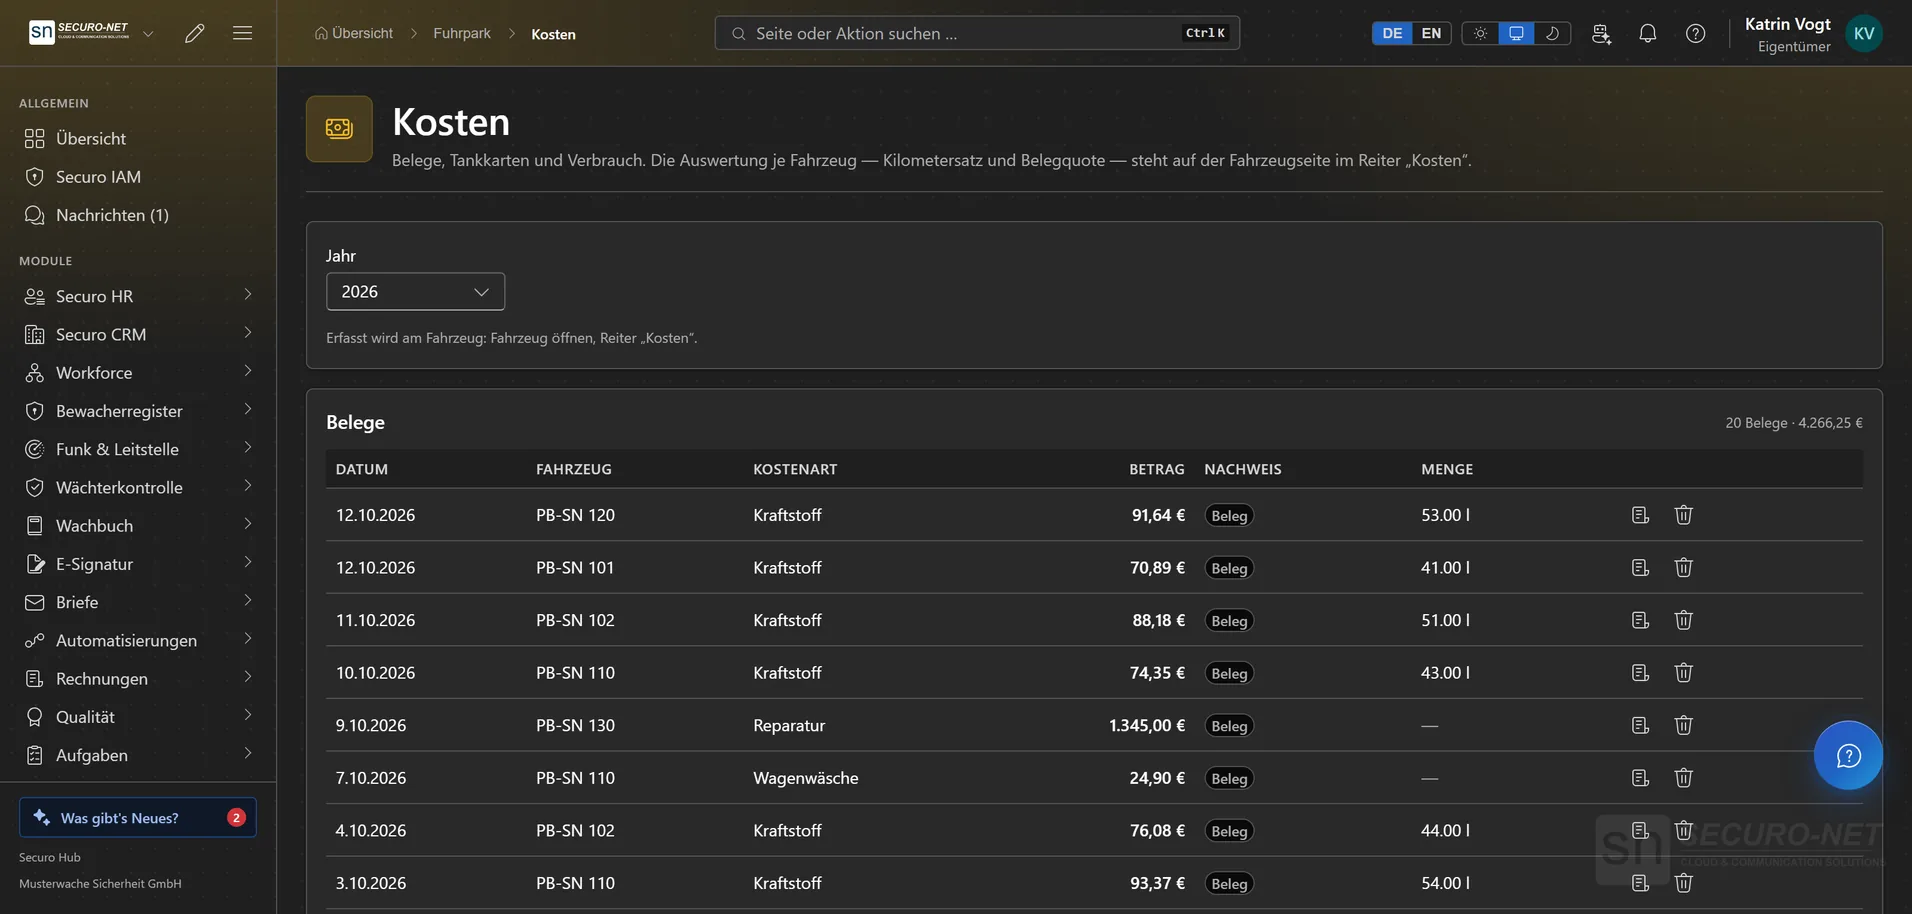The width and height of the screenshot is (1912, 914).
Task: Delete the 1.345,00 € Reparatur entry
Action: pyautogui.click(x=1684, y=725)
